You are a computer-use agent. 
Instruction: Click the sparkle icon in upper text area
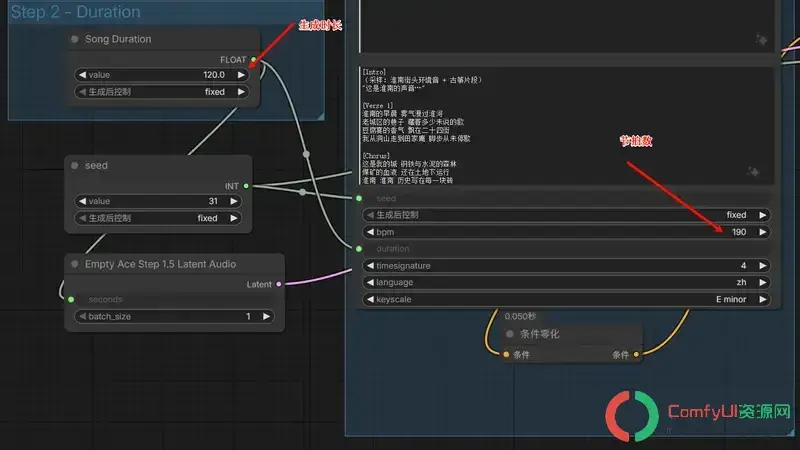(761, 39)
